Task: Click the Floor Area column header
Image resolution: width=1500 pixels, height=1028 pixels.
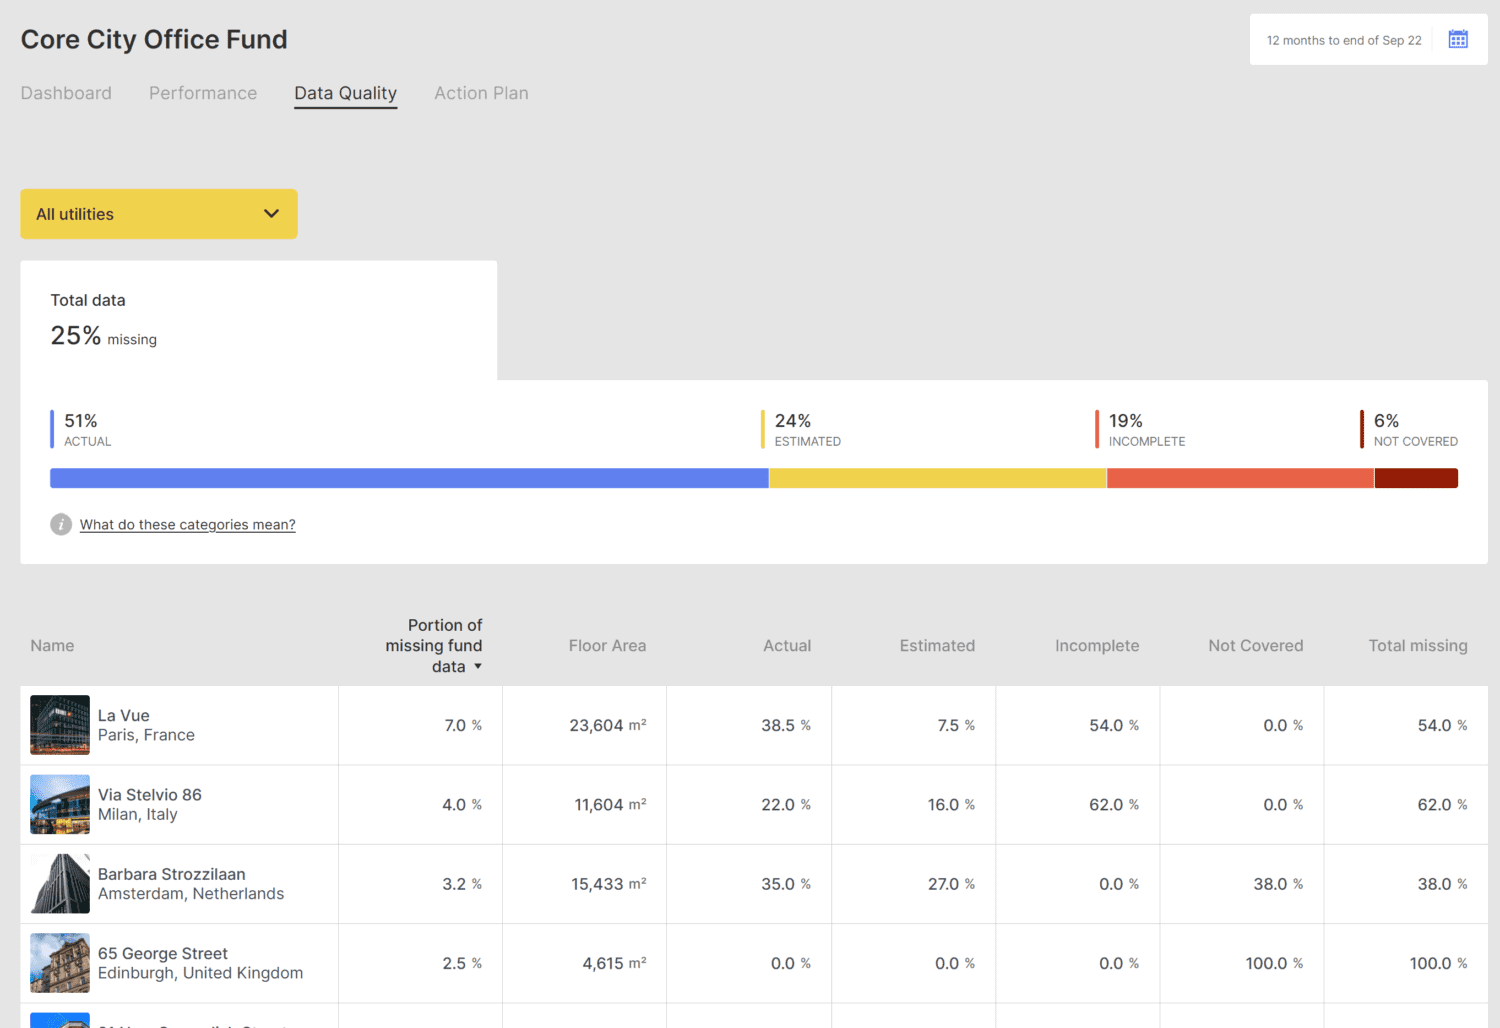Action: click(x=607, y=646)
